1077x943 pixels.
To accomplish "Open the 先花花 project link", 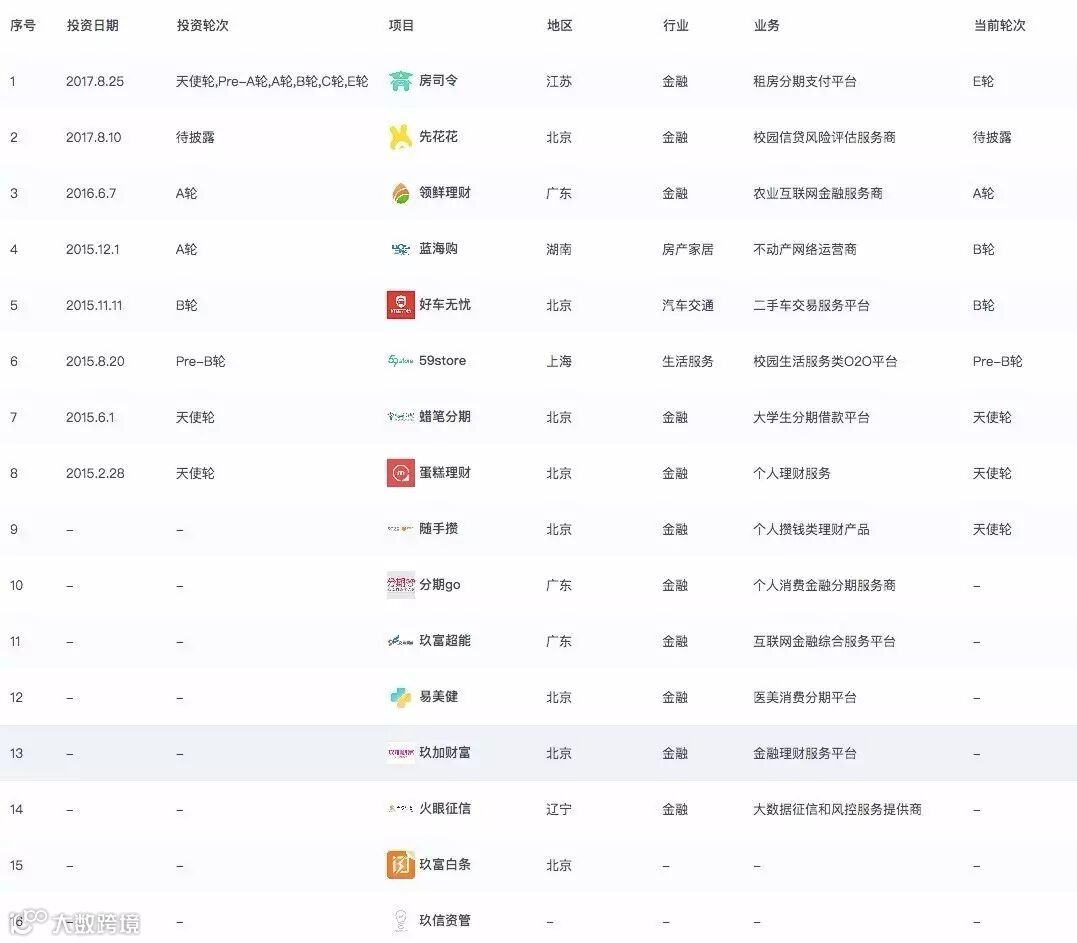I will tap(438, 137).
